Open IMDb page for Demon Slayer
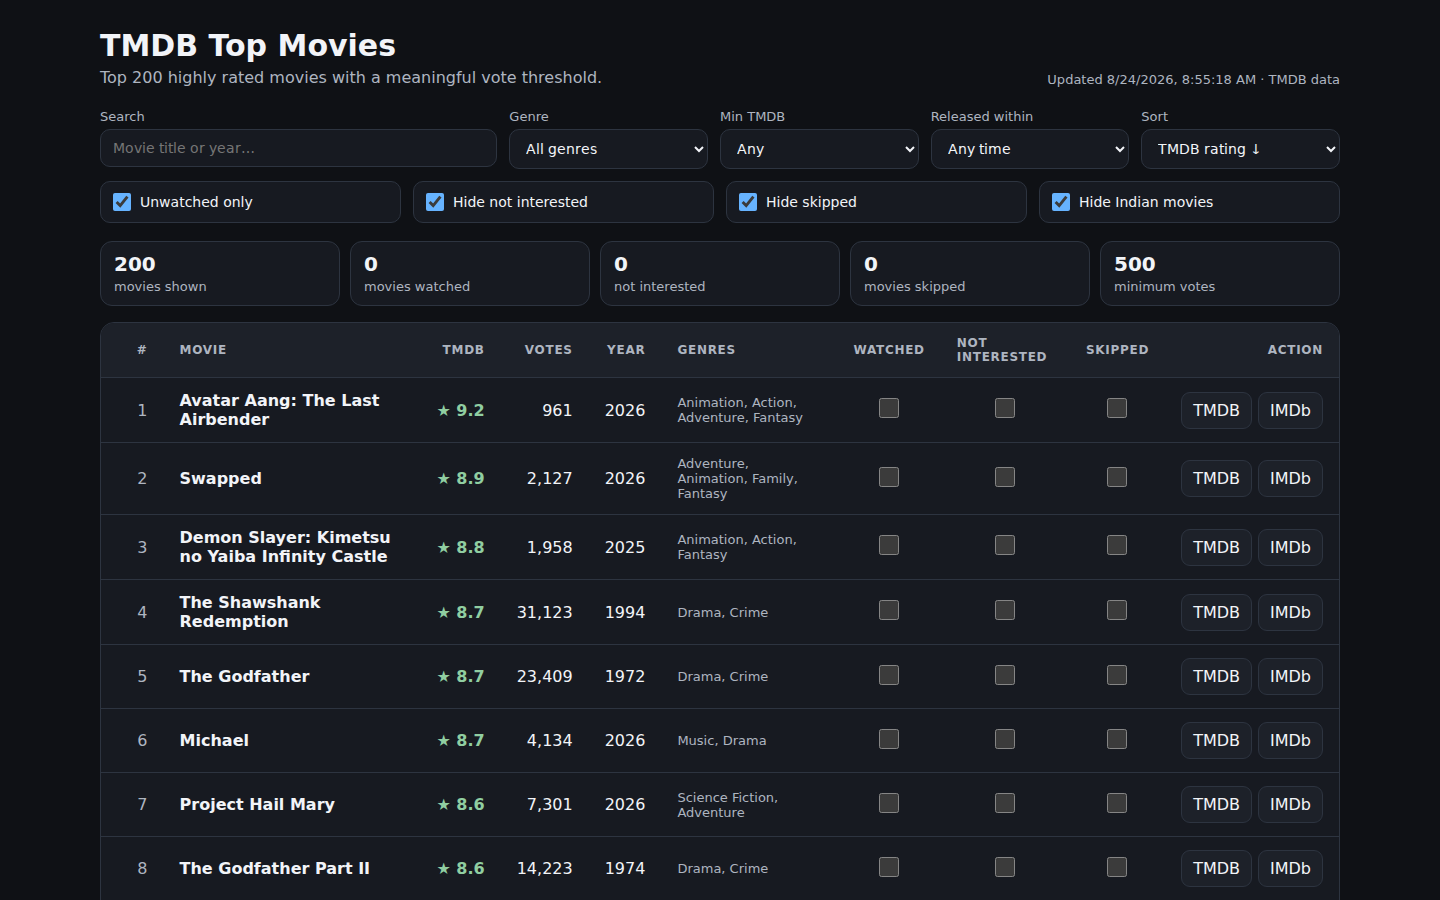This screenshot has width=1440, height=900. (x=1290, y=547)
